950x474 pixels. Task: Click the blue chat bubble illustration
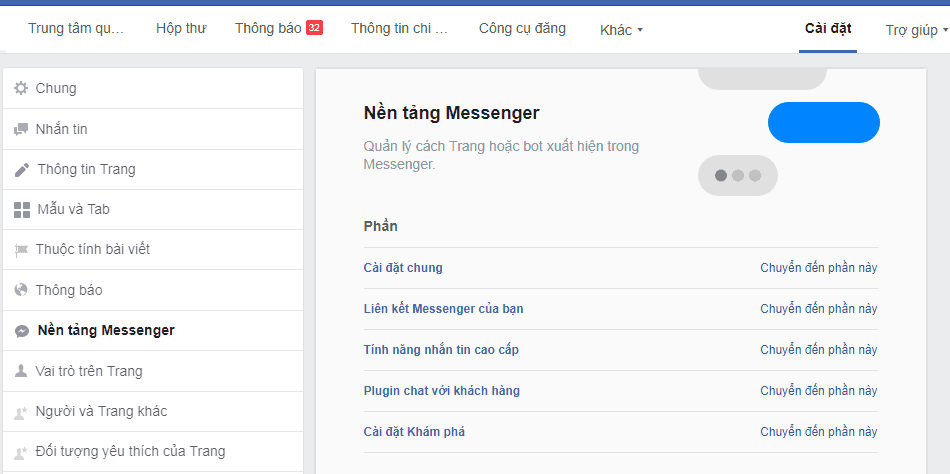(x=823, y=122)
